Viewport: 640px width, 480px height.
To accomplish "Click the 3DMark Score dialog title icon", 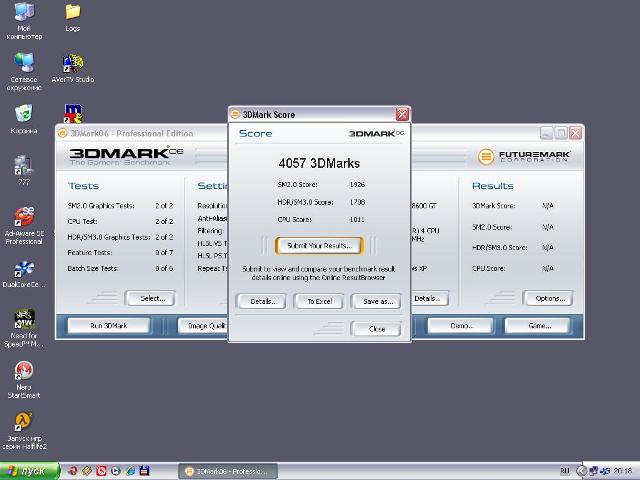I will click(x=235, y=114).
